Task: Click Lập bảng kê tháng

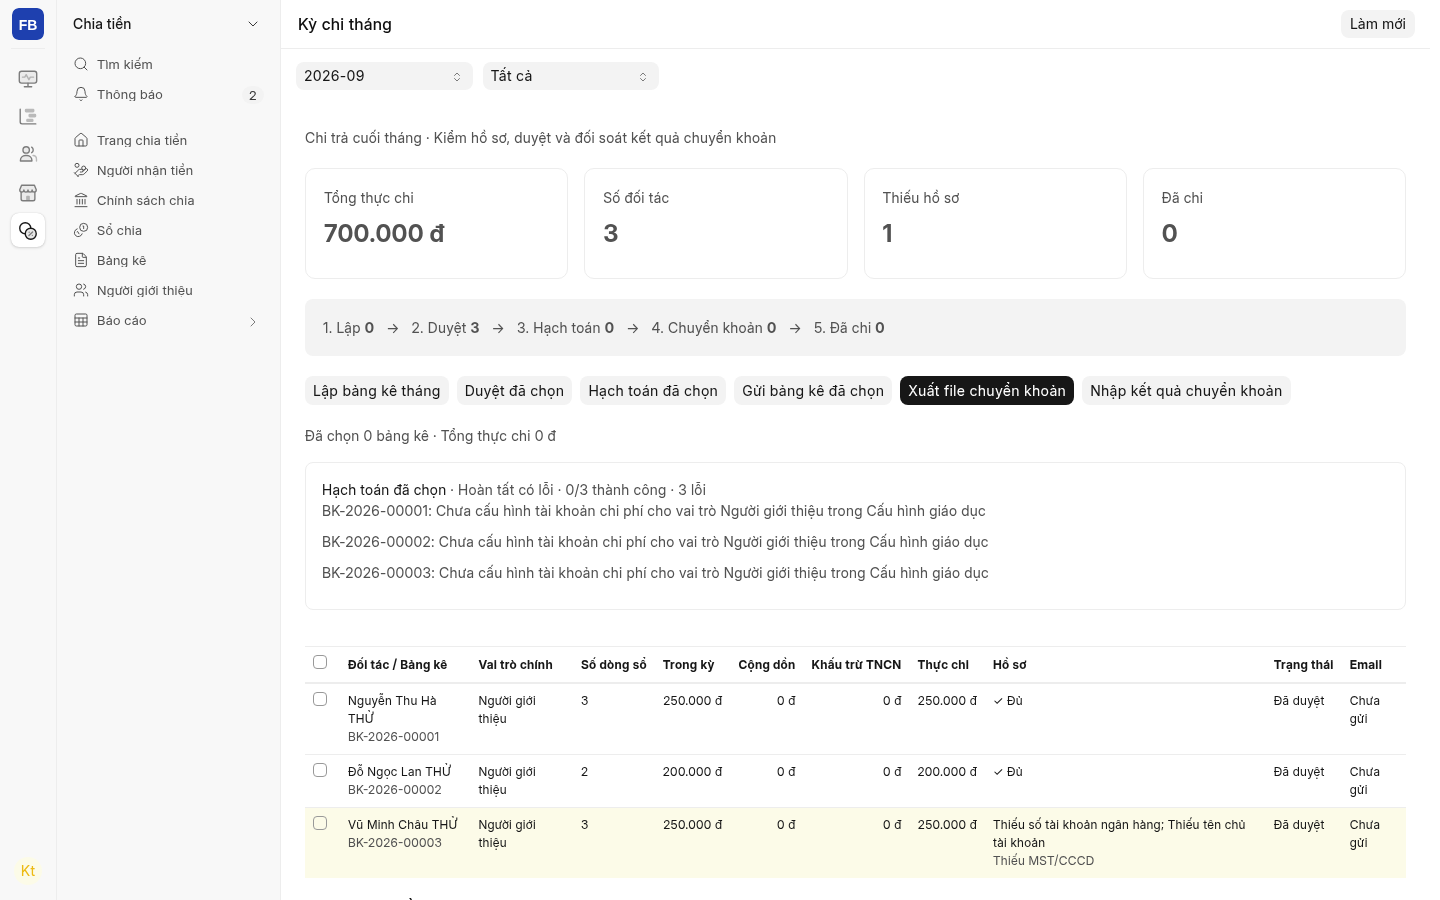Action: tap(377, 391)
